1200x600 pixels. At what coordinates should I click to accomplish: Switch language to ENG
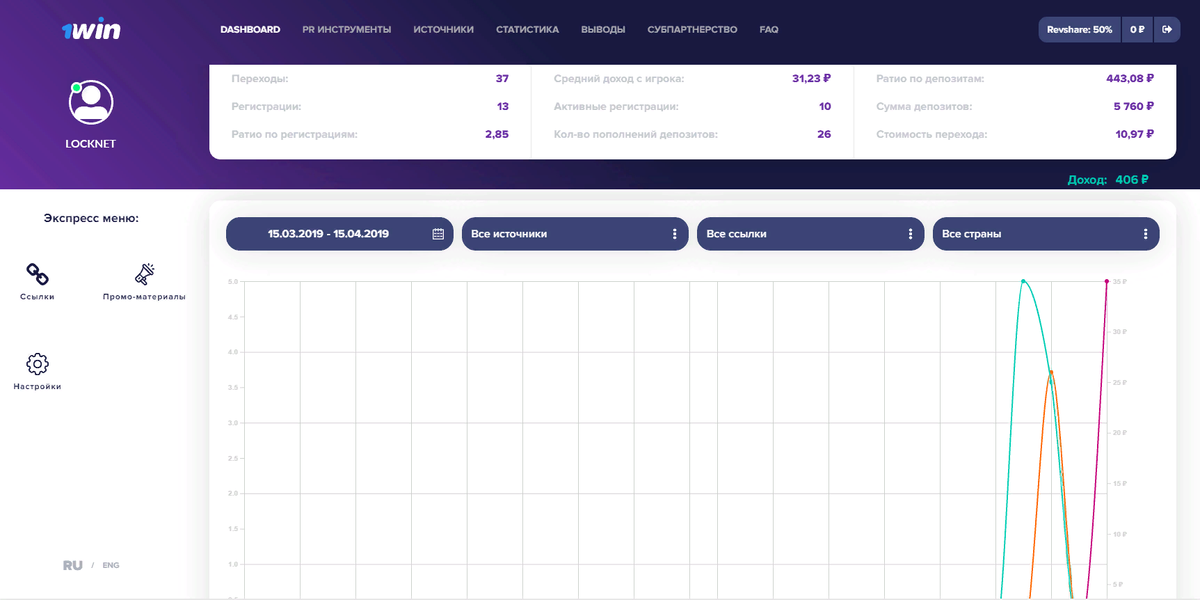(x=110, y=565)
